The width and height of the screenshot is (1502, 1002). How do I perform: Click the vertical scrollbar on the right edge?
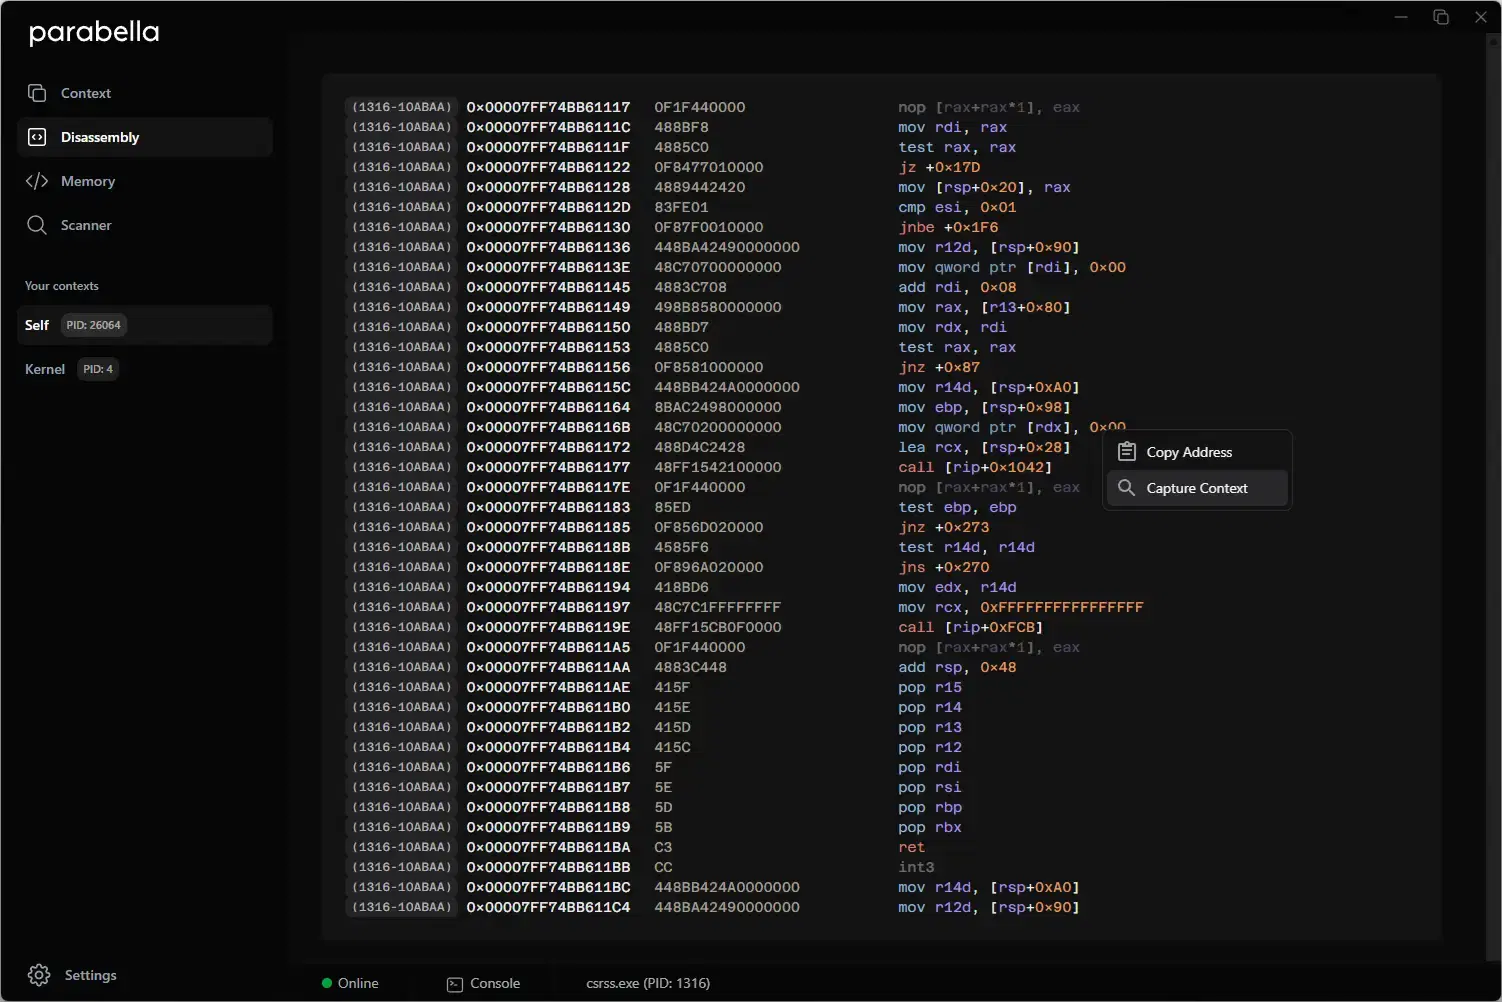[1494, 500]
